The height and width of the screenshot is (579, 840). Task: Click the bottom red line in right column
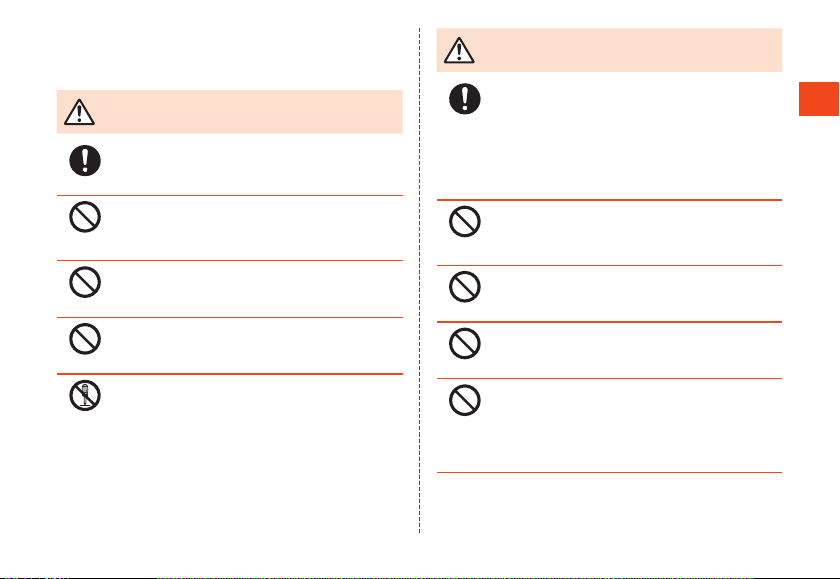609,472
